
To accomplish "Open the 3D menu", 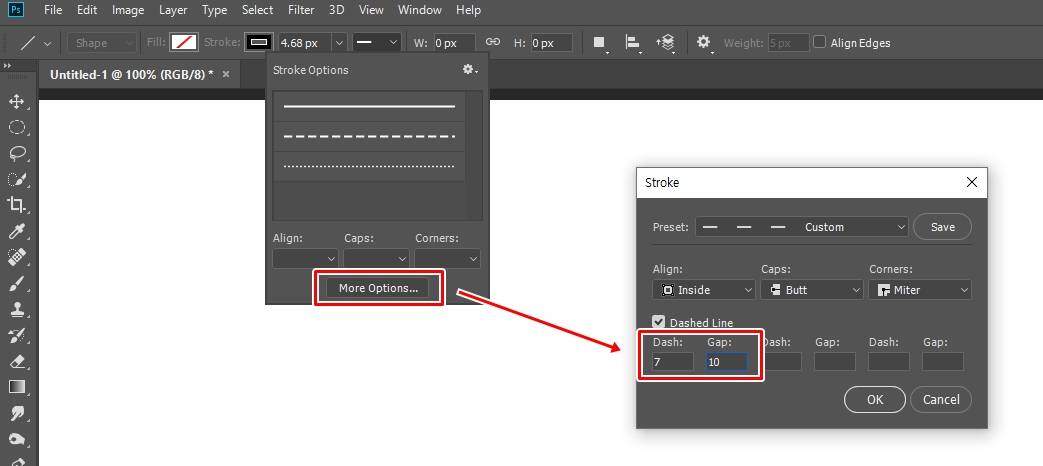I will coord(337,10).
